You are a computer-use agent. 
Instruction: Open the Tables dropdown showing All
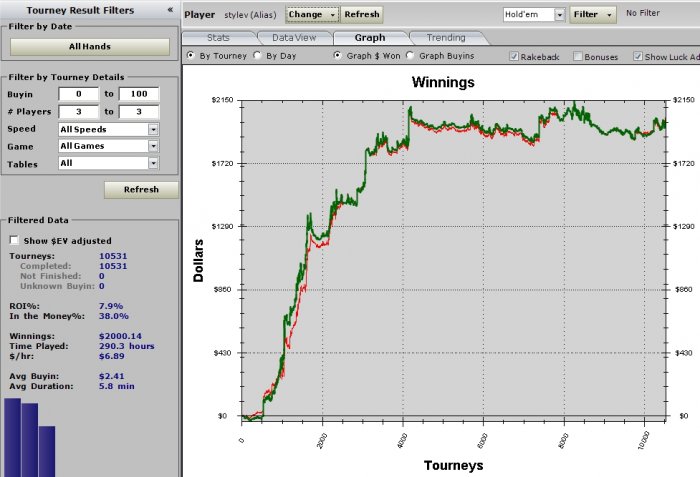click(153, 163)
